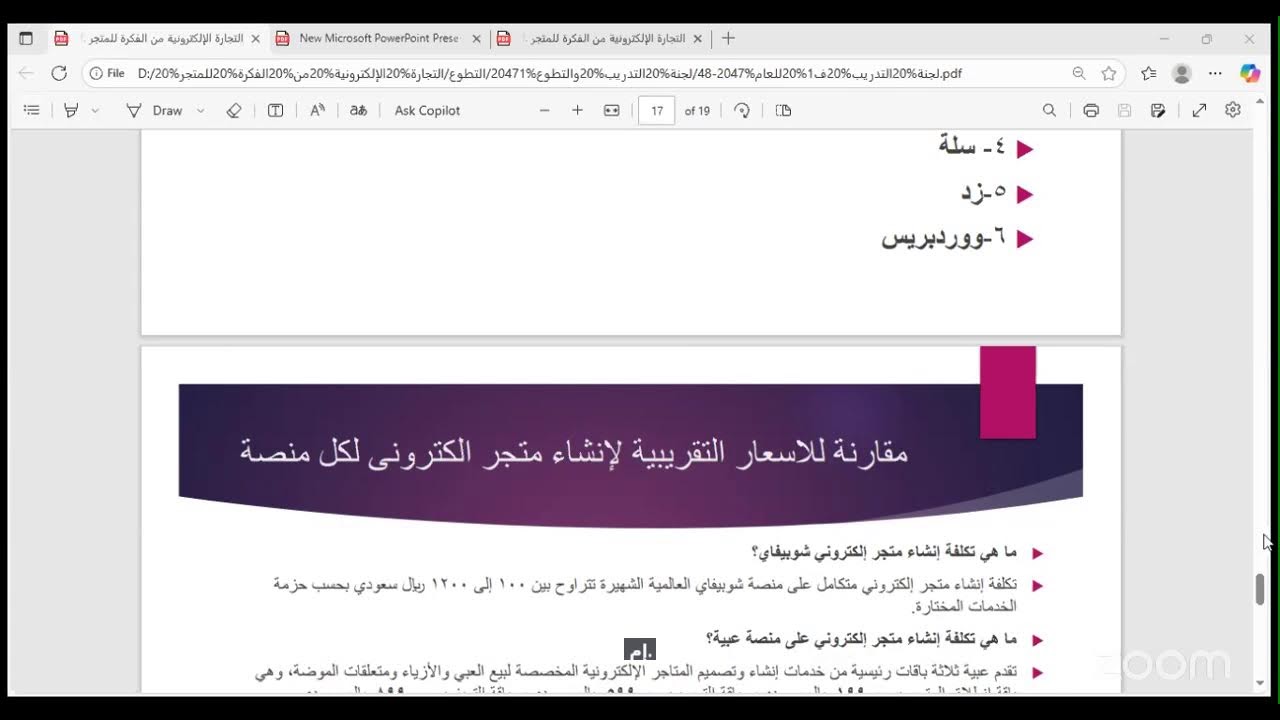Zoom out of the PDF
Viewport: 1280px width, 720px height.
tap(544, 110)
